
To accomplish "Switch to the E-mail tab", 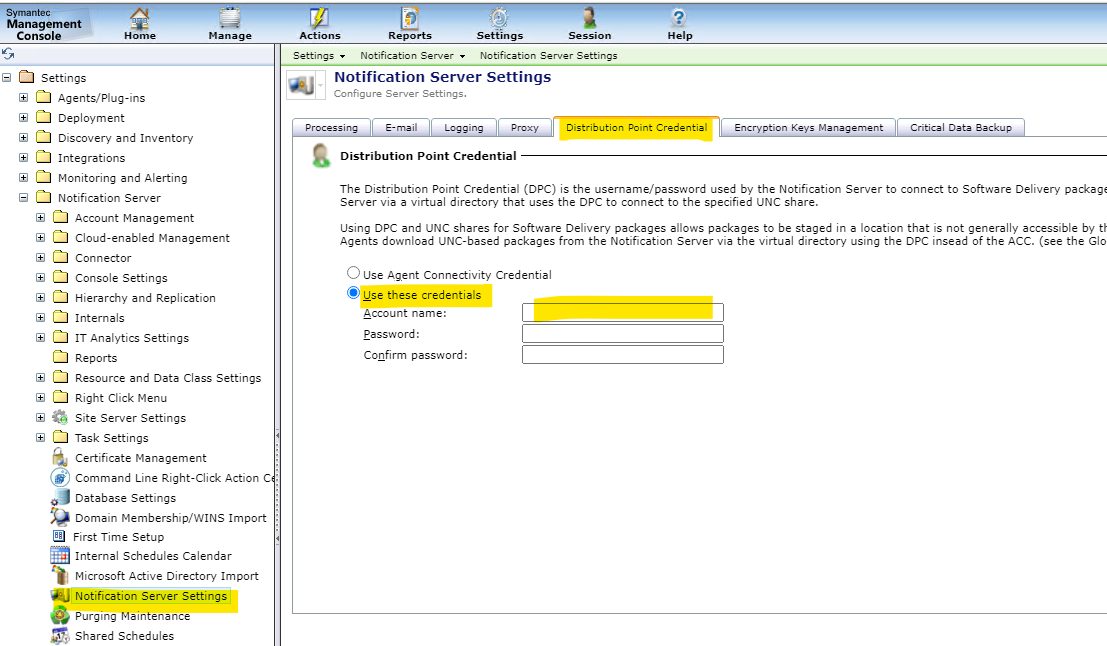I will point(400,128).
